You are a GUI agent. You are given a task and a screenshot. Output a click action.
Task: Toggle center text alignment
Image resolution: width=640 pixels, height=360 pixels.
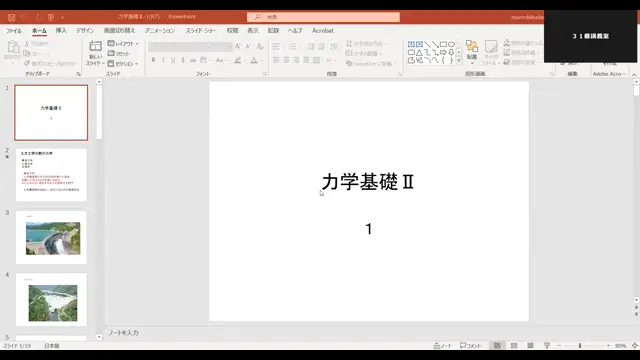click(286, 60)
